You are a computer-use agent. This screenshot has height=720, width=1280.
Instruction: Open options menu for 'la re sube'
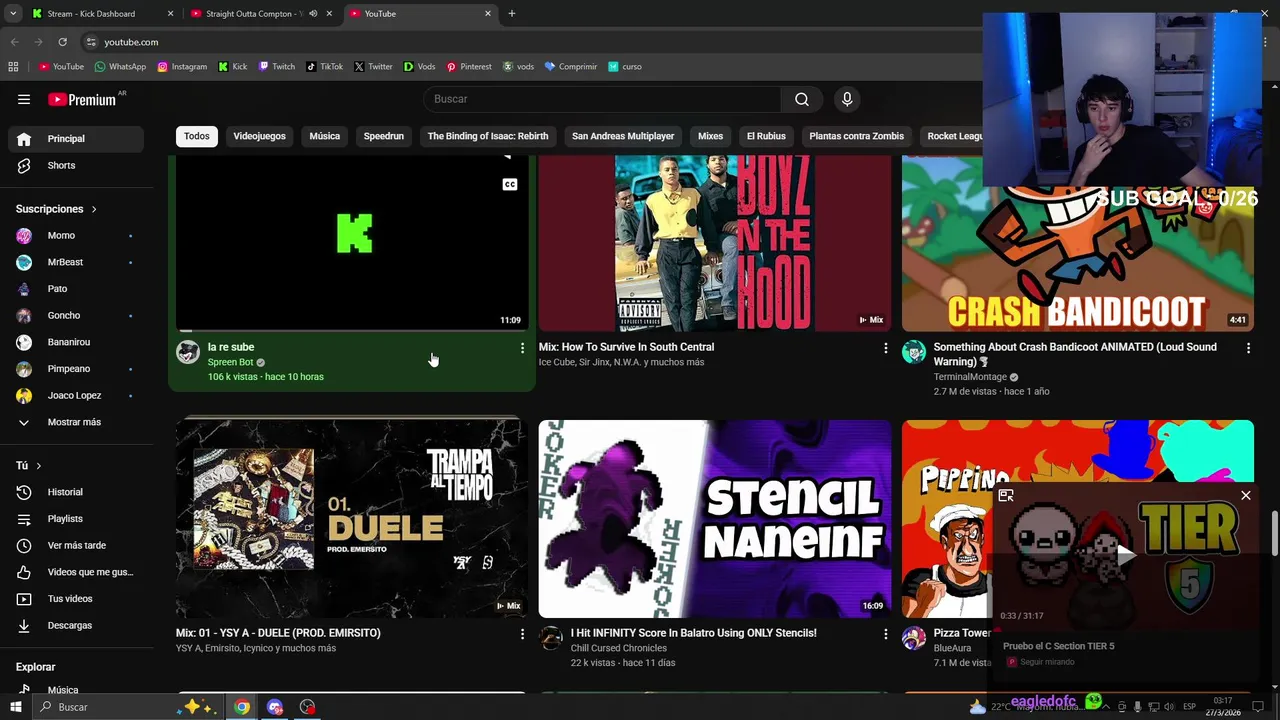tap(522, 348)
